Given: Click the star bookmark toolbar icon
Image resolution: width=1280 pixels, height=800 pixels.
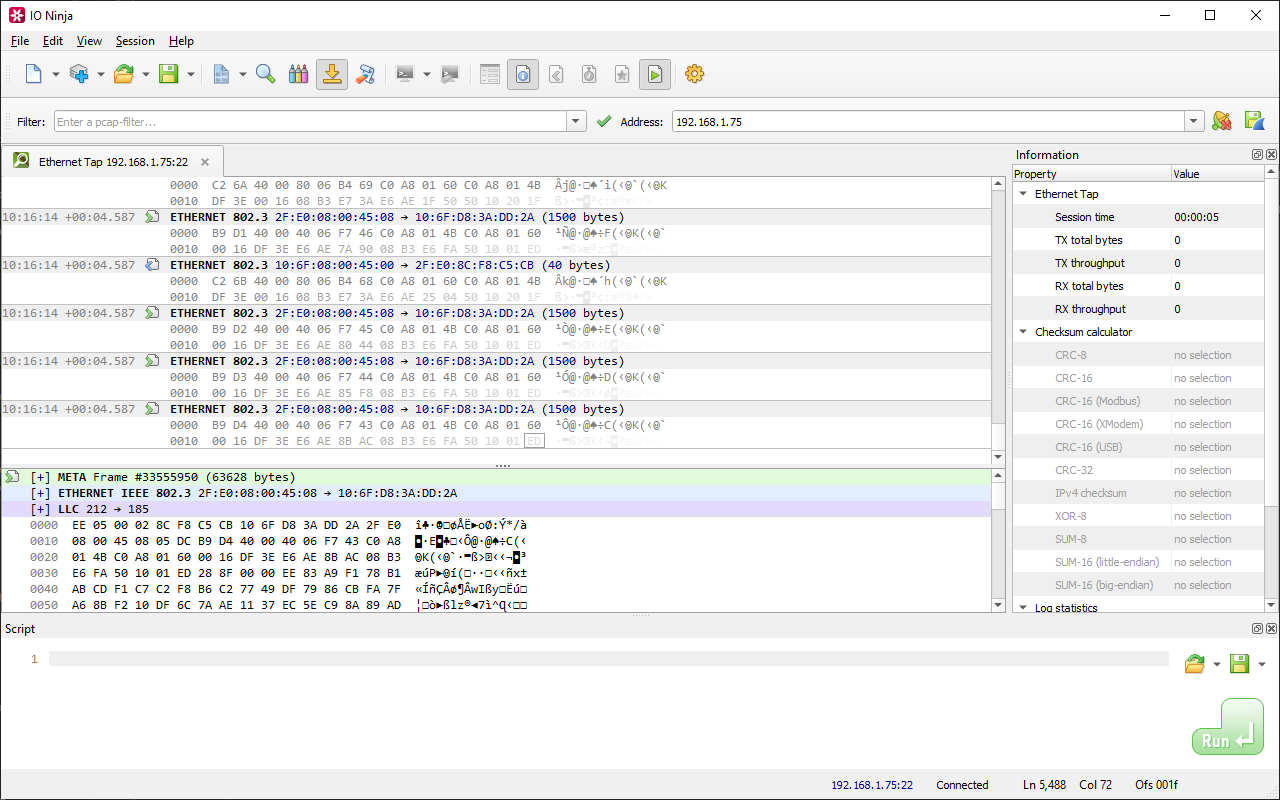Looking at the screenshot, I should (622, 74).
